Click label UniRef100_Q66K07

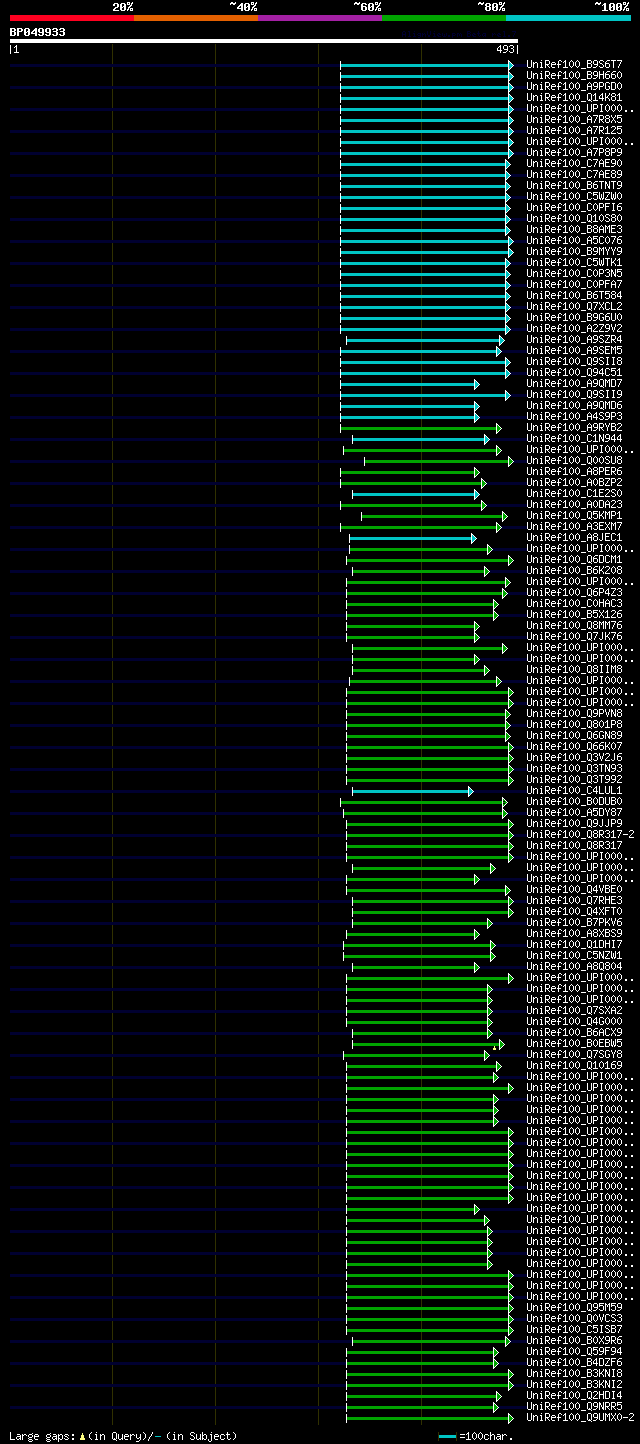(574, 746)
